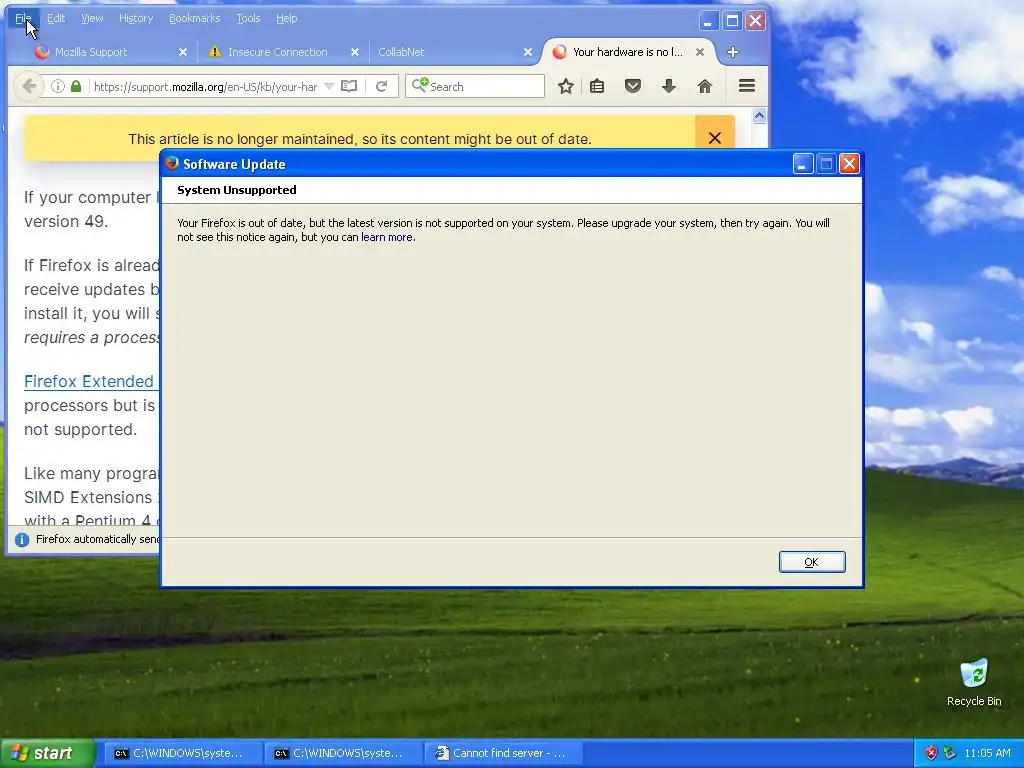This screenshot has width=1024, height=768.
Task: Save page to Pocket
Action: (x=633, y=86)
